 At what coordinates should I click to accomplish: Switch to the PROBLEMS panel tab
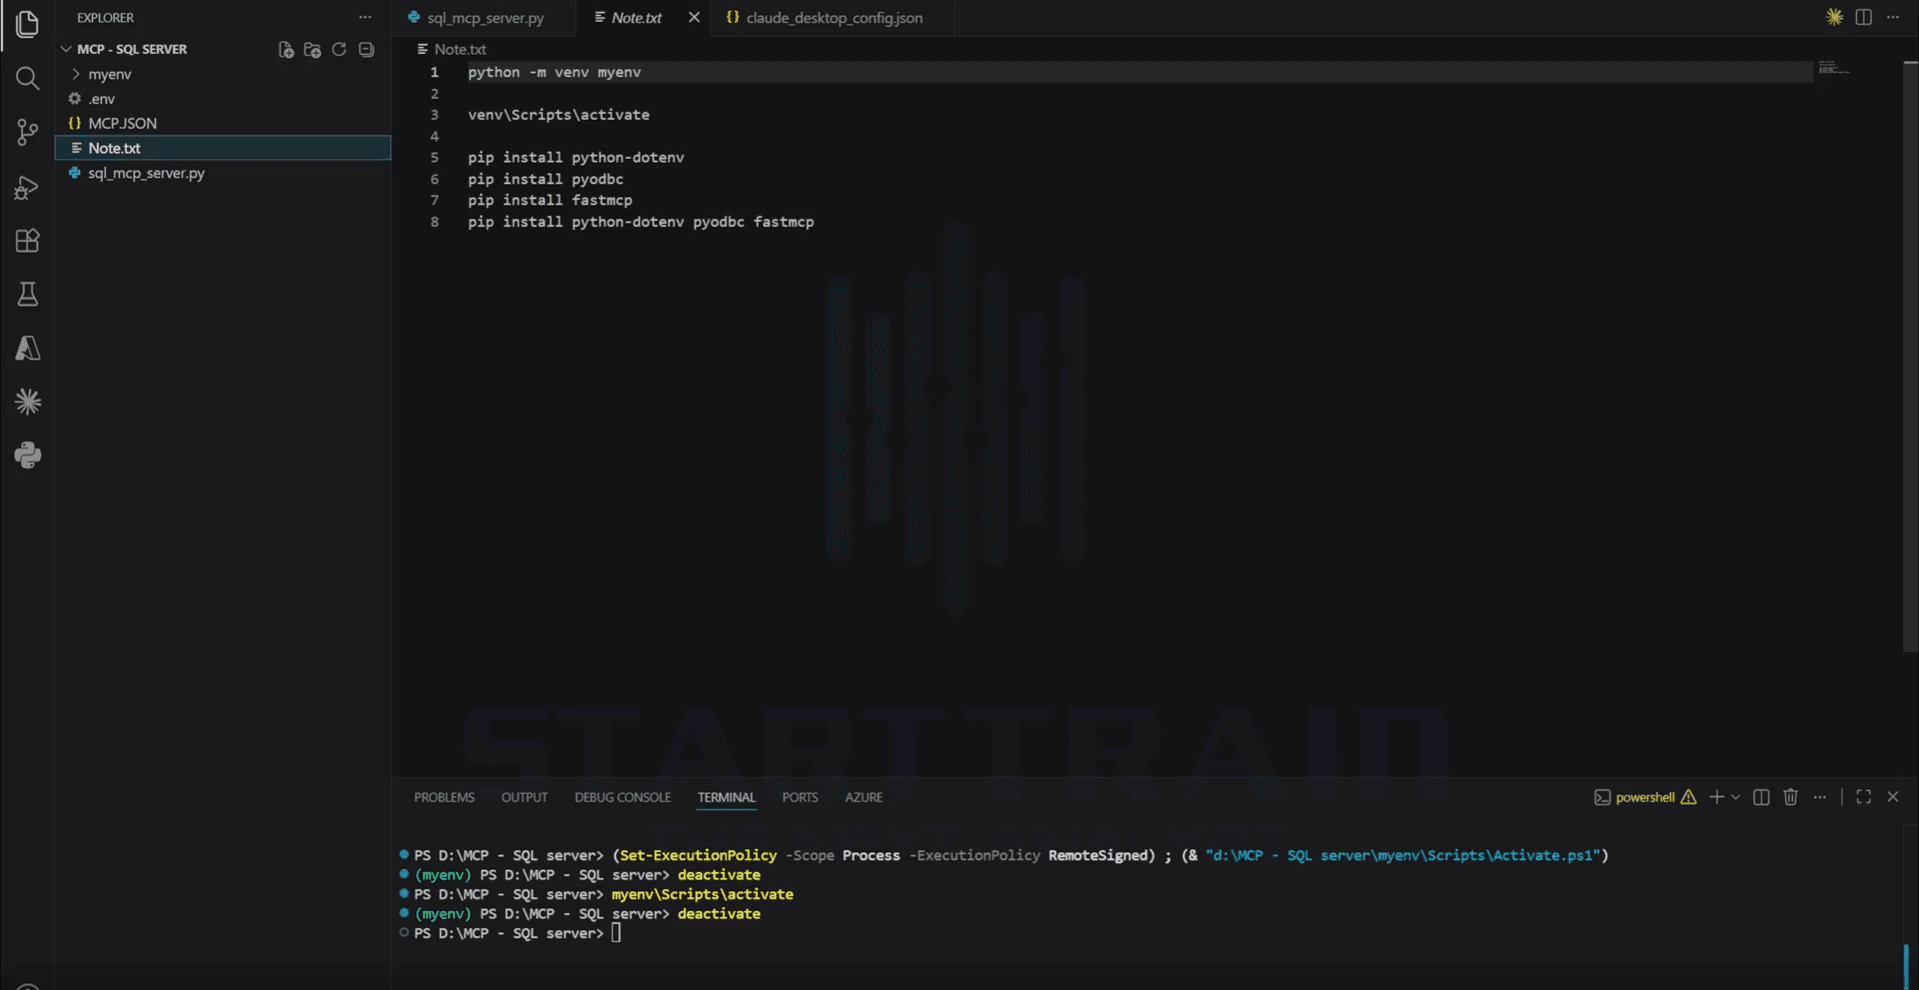pos(444,797)
